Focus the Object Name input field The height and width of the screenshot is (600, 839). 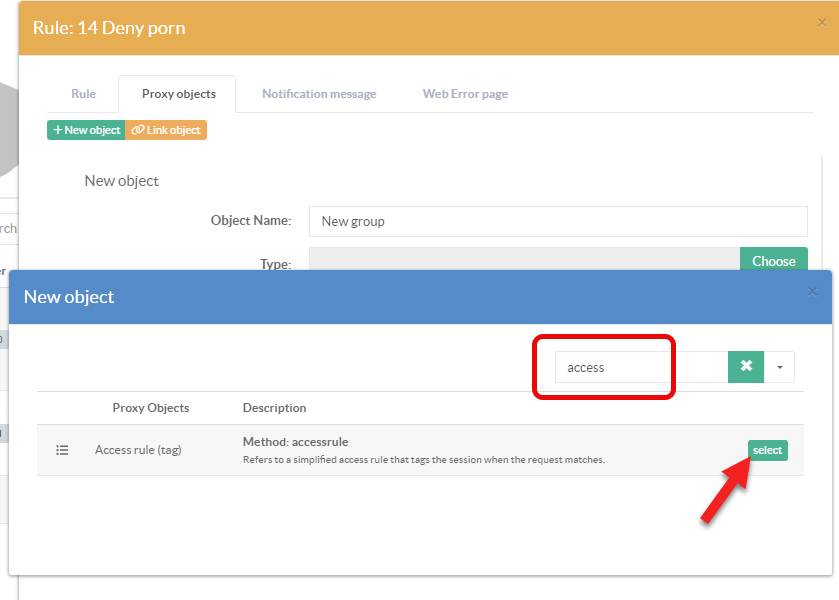click(557, 221)
